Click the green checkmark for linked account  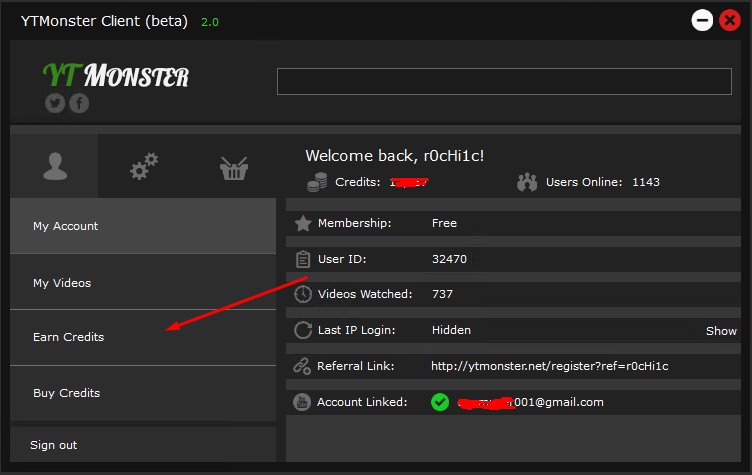(440, 402)
